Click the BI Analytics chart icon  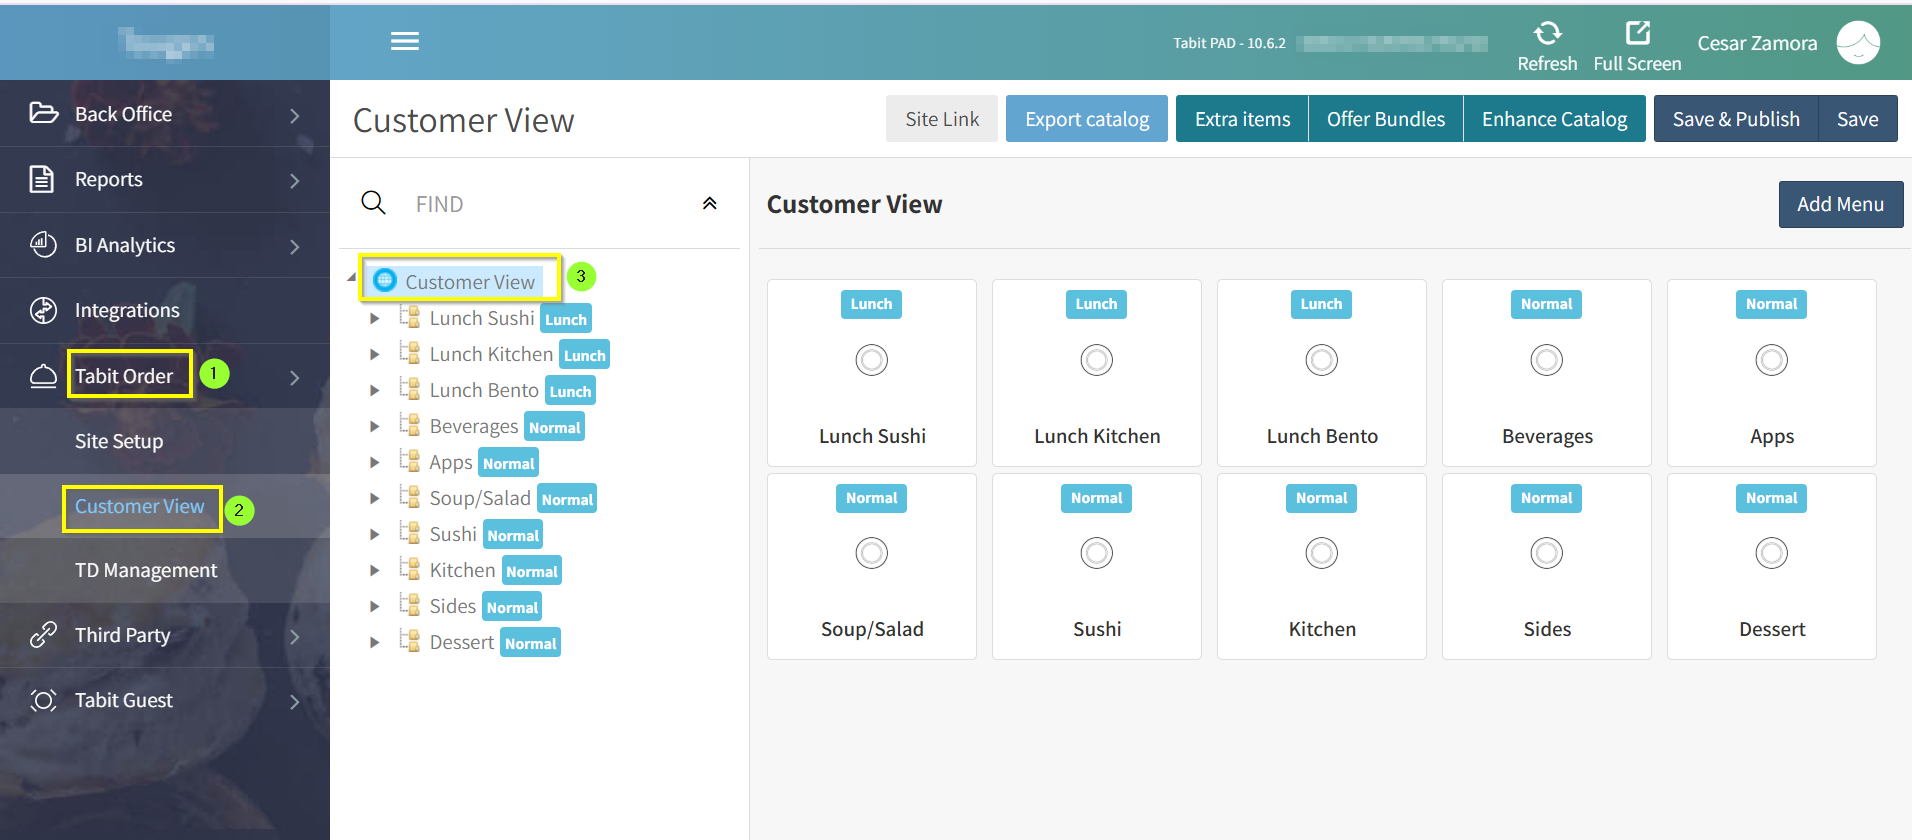click(x=42, y=245)
